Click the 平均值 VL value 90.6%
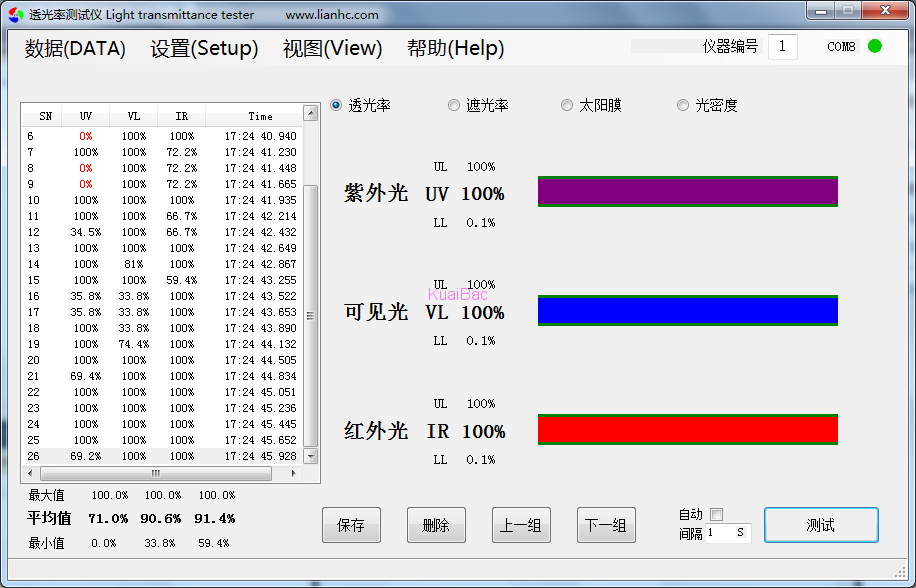The image size is (916, 588). point(161,519)
